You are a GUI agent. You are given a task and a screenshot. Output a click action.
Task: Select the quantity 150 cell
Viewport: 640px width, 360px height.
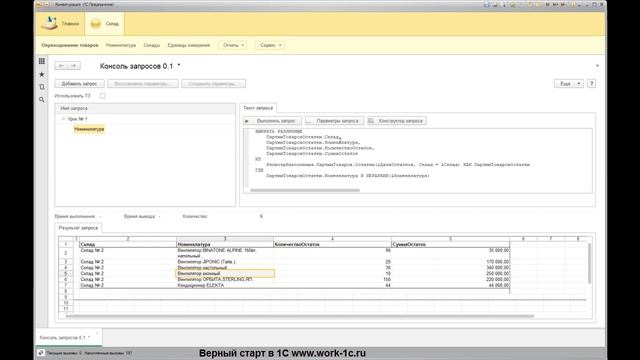click(332, 280)
